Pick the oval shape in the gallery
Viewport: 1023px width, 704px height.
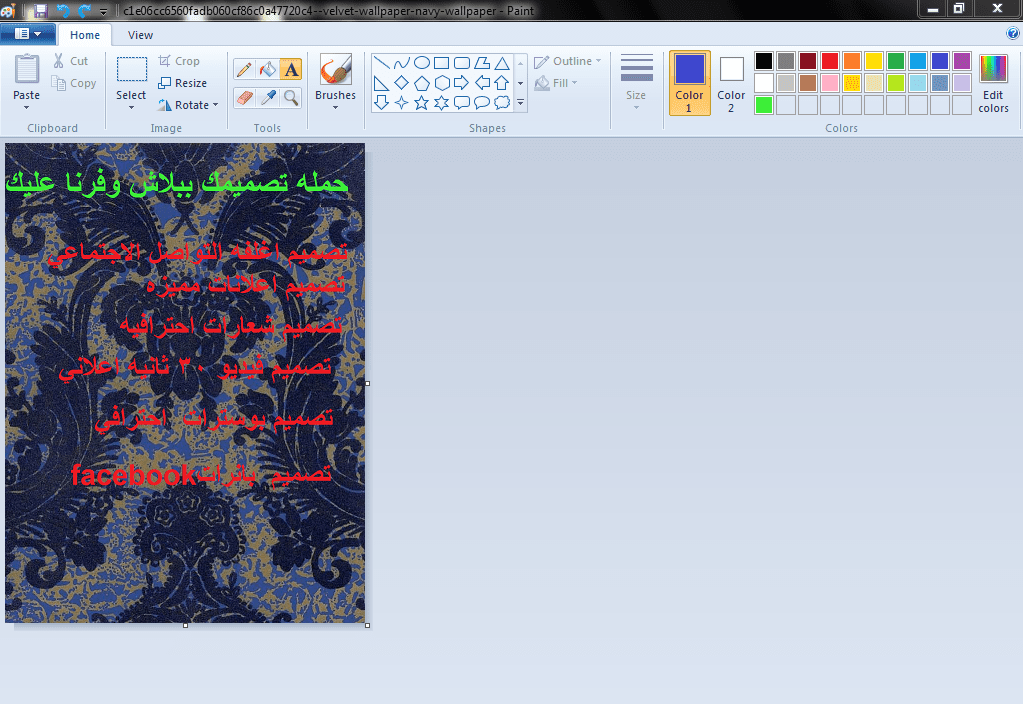421,63
